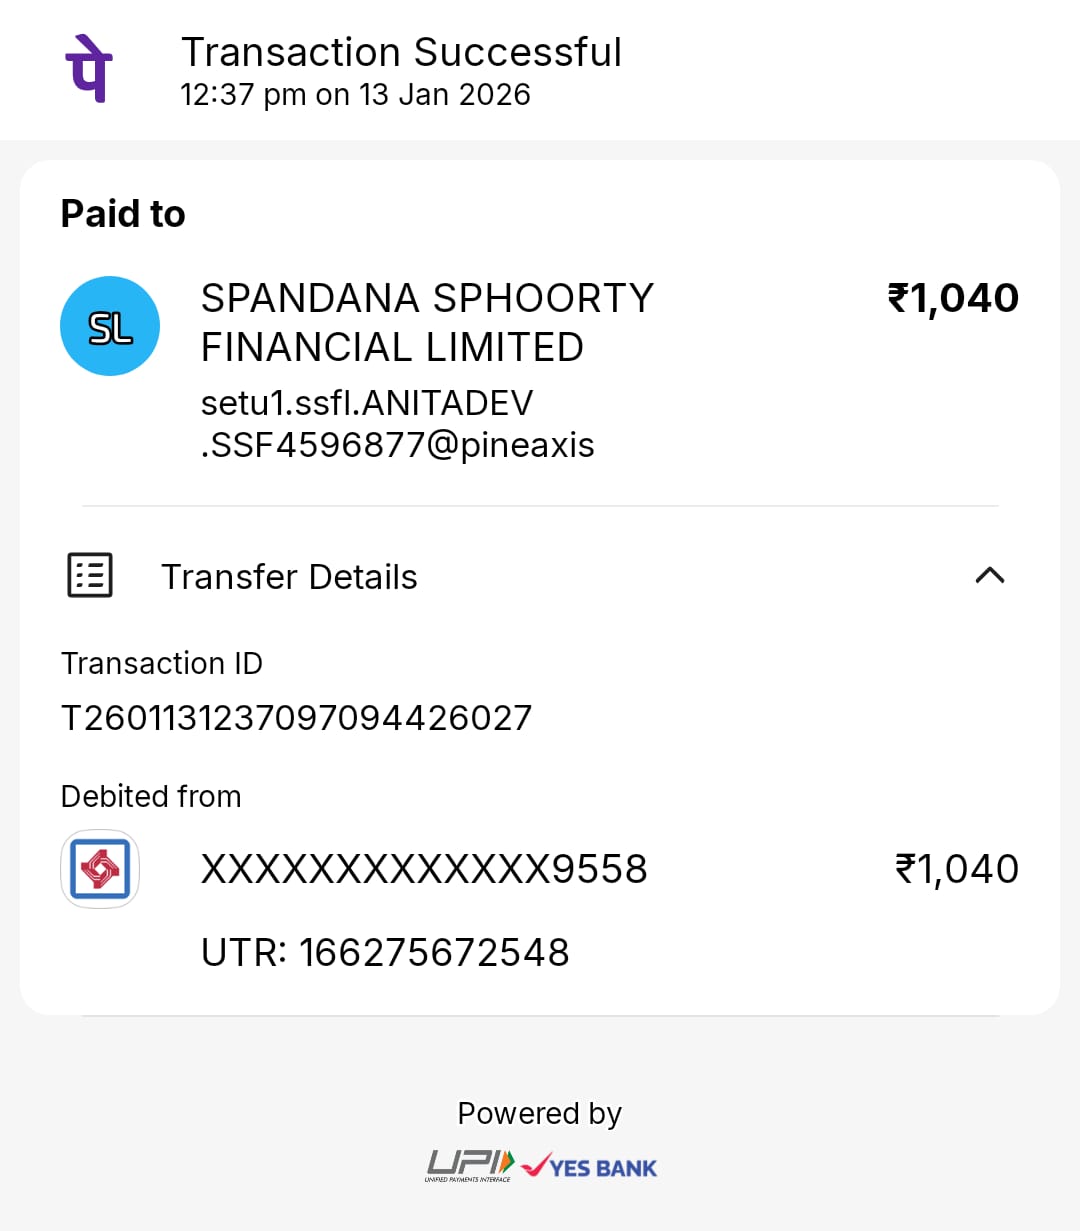1080x1231 pixels.
Task: Tap the YES BANK logo
Action: 591,1167
